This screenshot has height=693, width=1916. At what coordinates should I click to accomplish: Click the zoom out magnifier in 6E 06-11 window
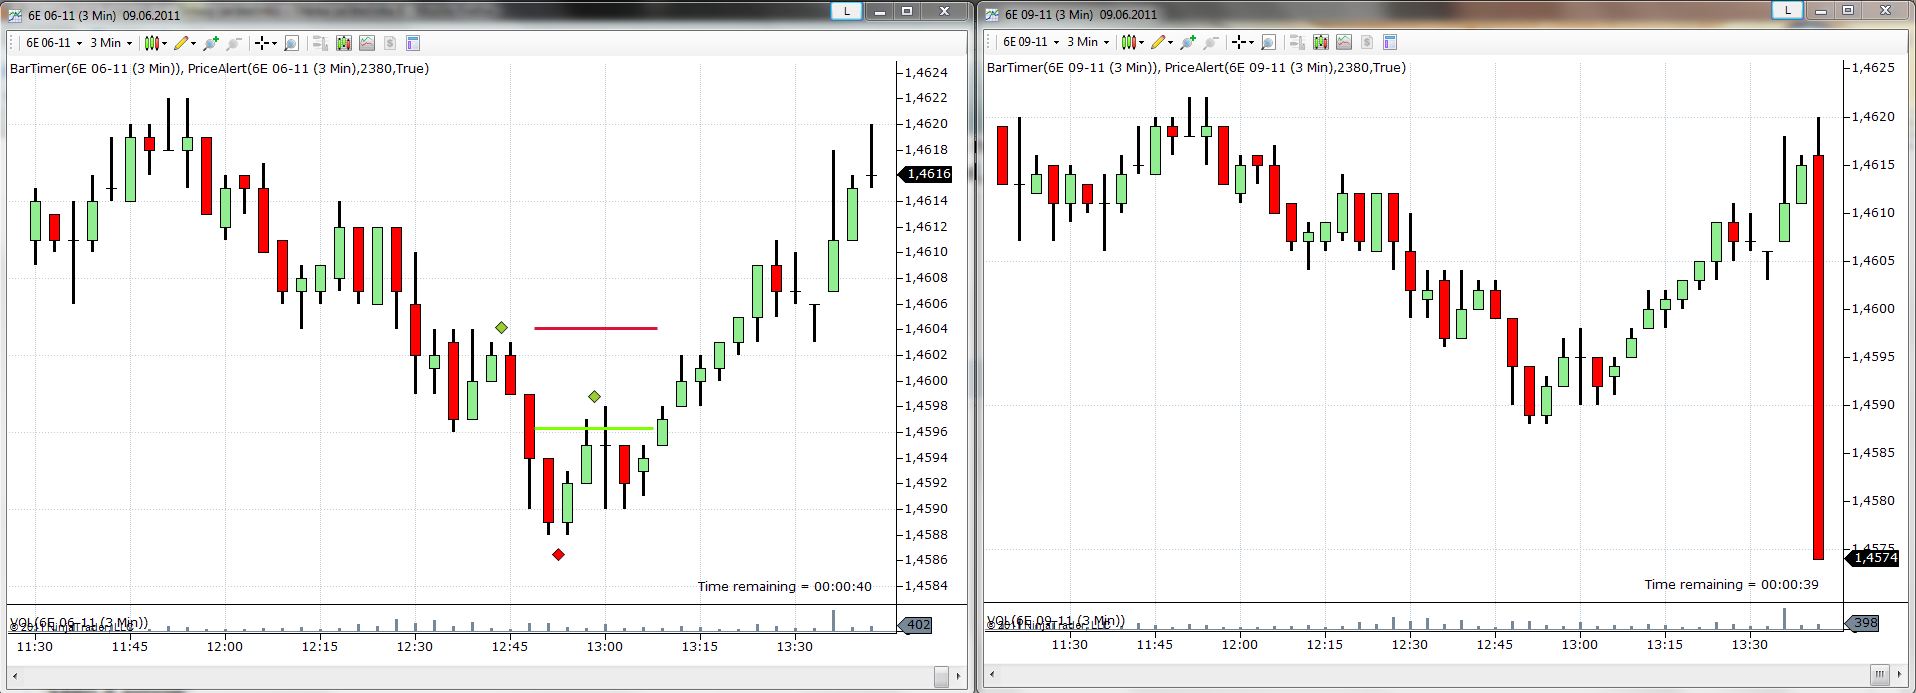(x=233, y=43)
